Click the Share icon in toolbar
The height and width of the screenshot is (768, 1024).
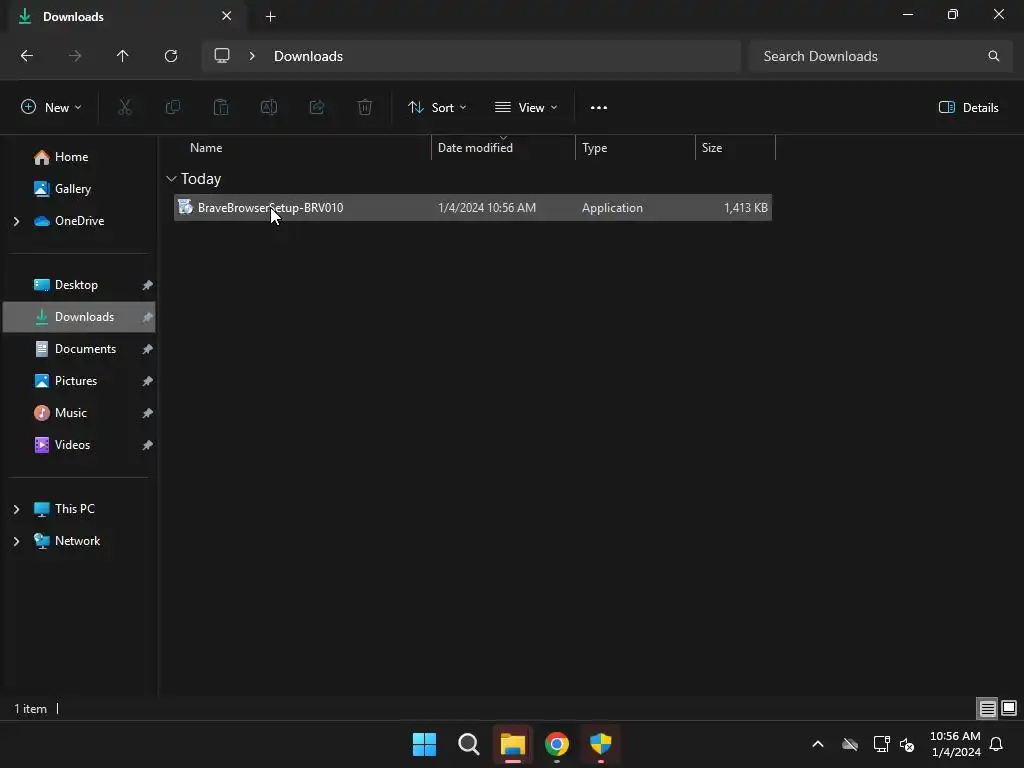[317, 107]
